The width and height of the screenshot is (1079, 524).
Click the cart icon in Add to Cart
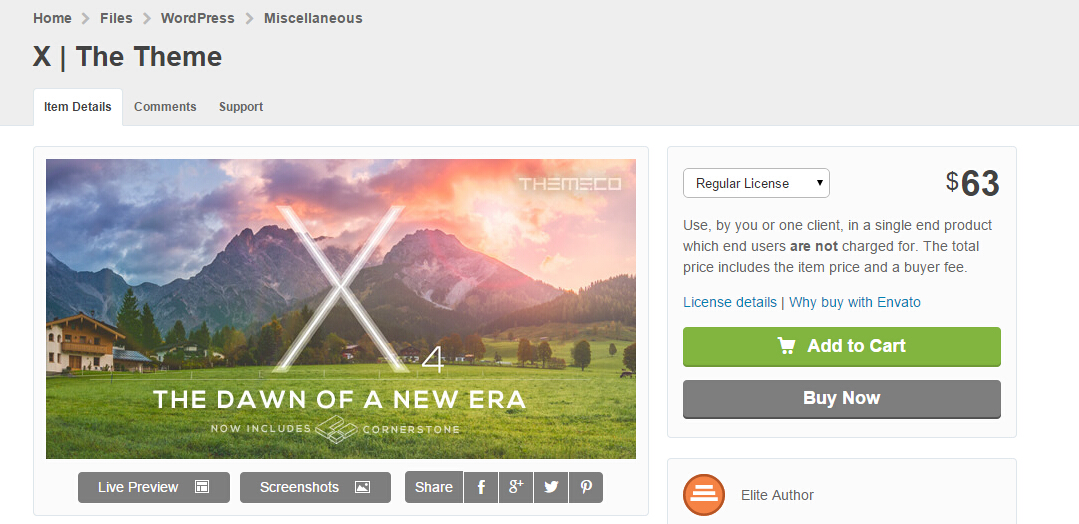787,346
